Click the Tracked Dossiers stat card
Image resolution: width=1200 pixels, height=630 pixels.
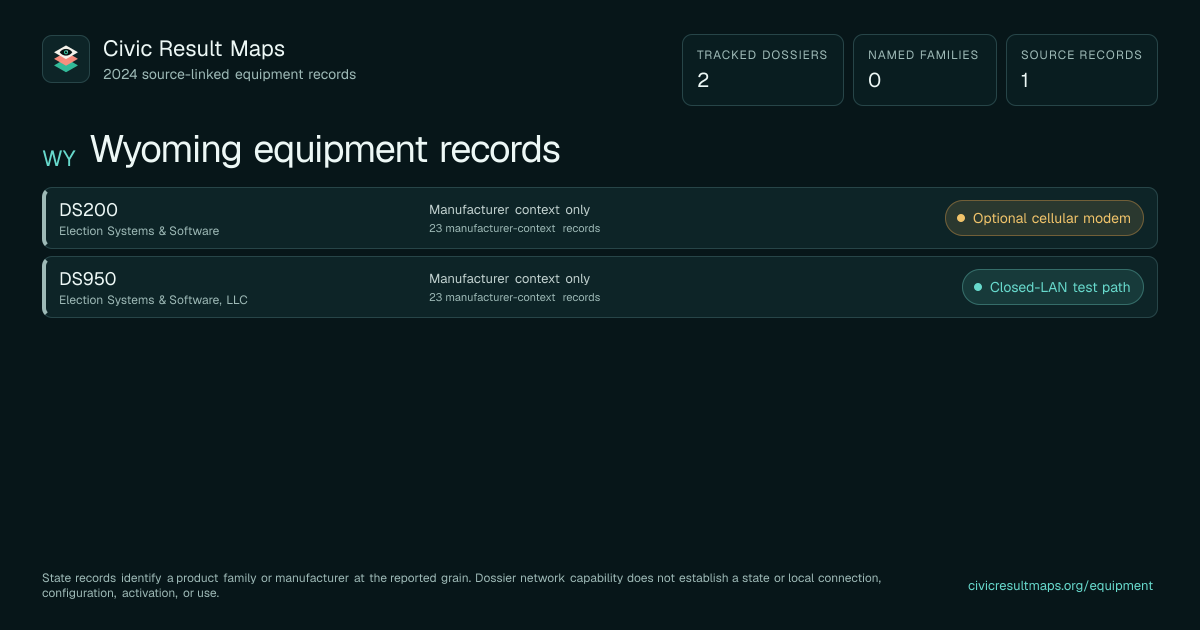coord(763,70)
